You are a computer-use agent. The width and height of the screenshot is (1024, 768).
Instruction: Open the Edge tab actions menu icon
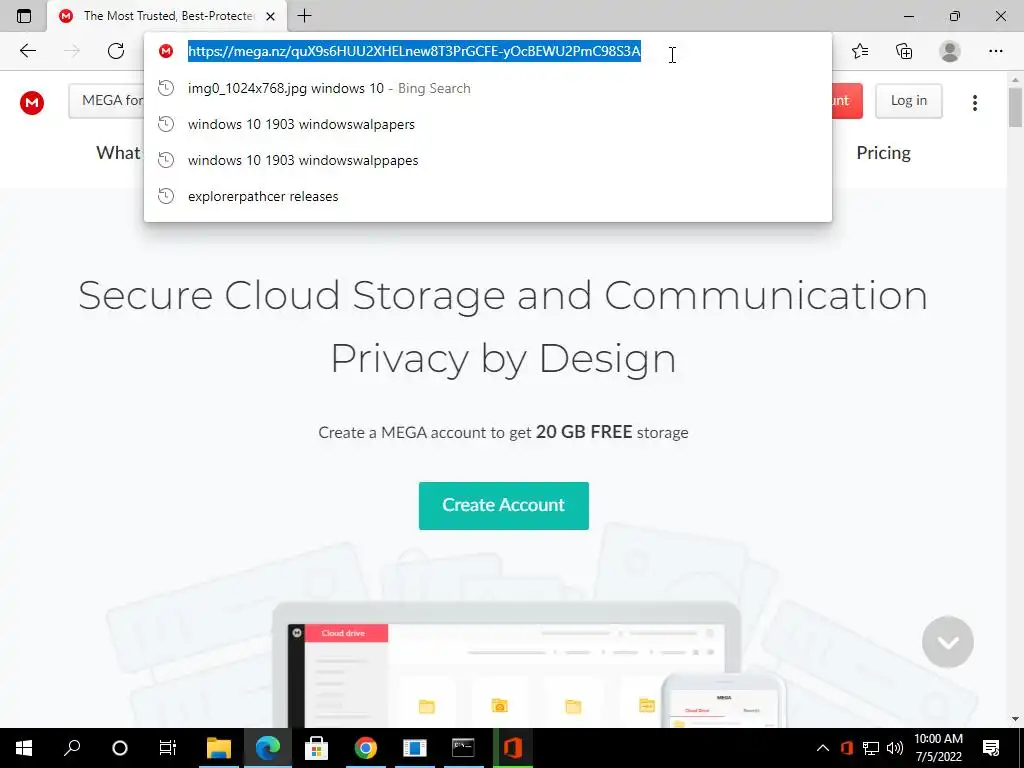[x=24, y=16]
